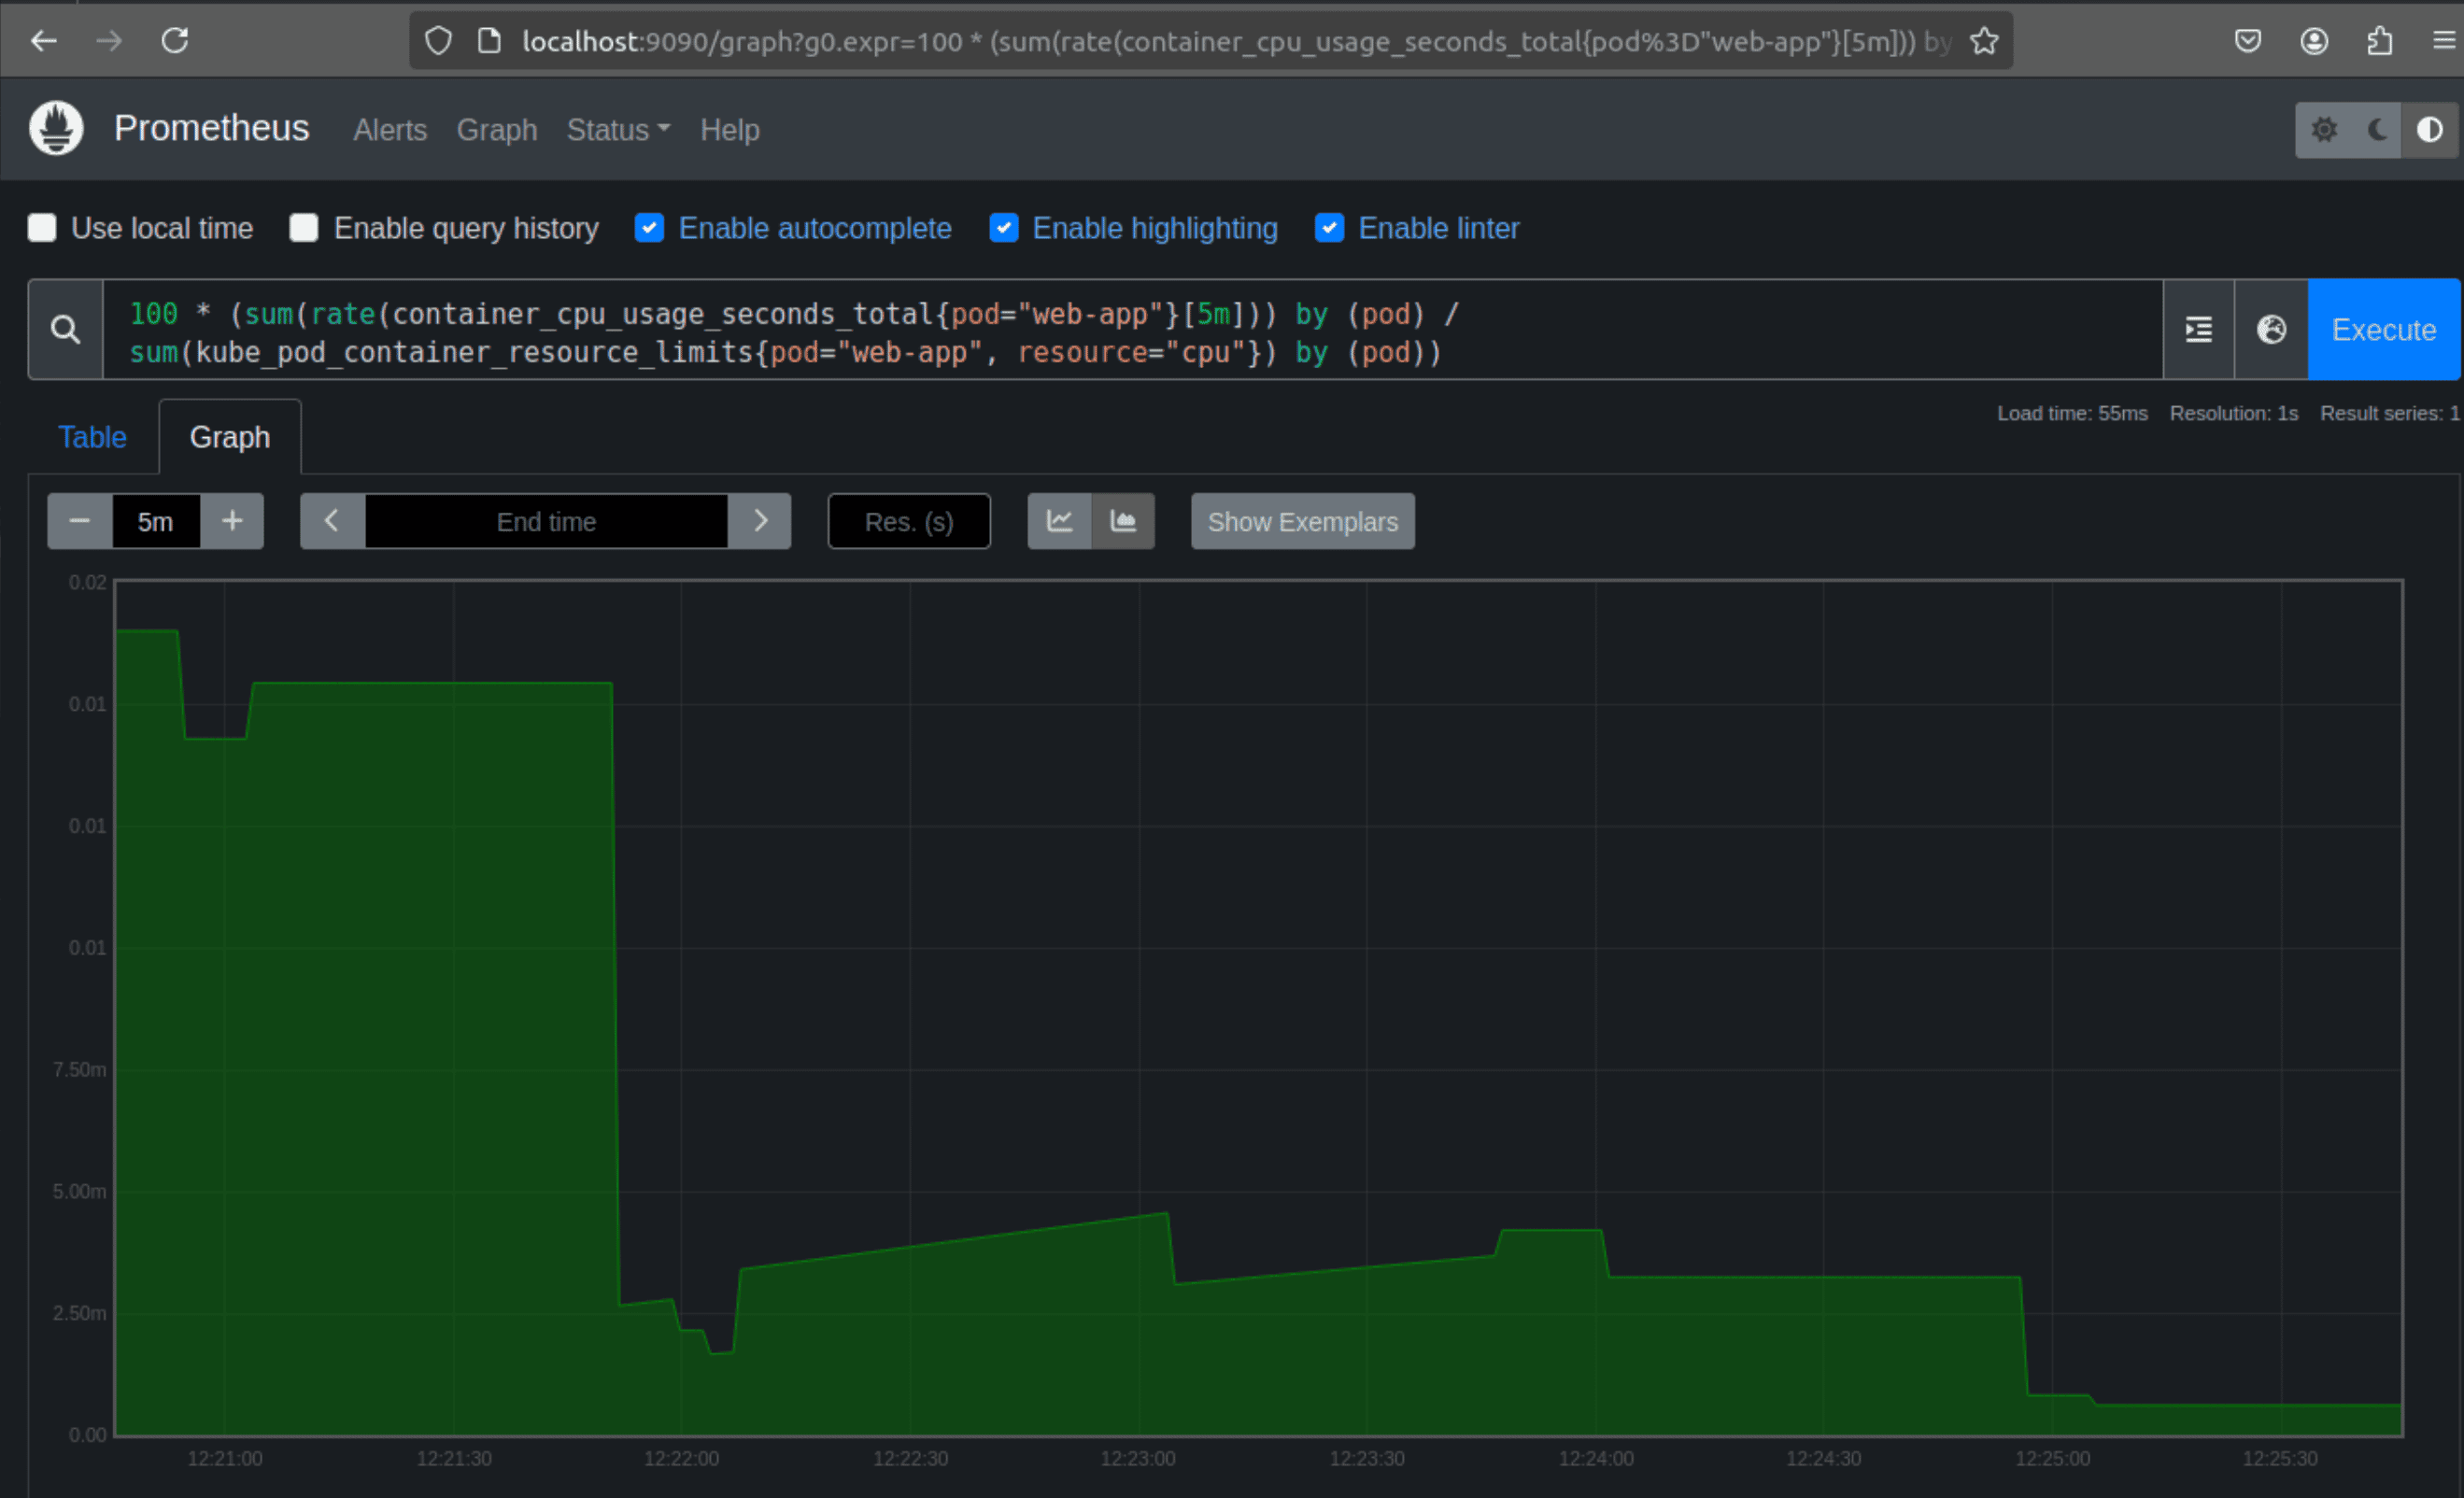
Task: Move end time backward with left chevron
Action: 332,521
